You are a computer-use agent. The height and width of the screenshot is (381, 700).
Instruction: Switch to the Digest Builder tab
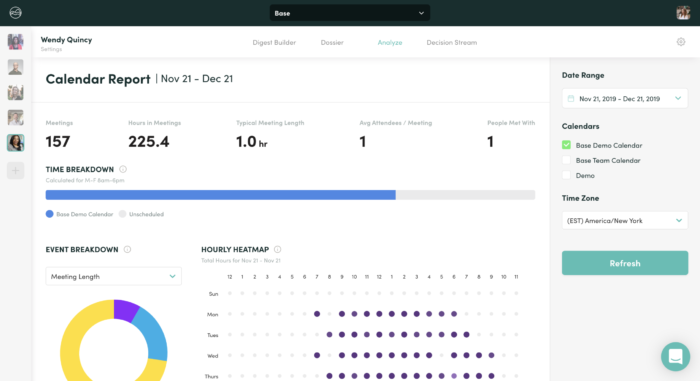pos(274,42)
